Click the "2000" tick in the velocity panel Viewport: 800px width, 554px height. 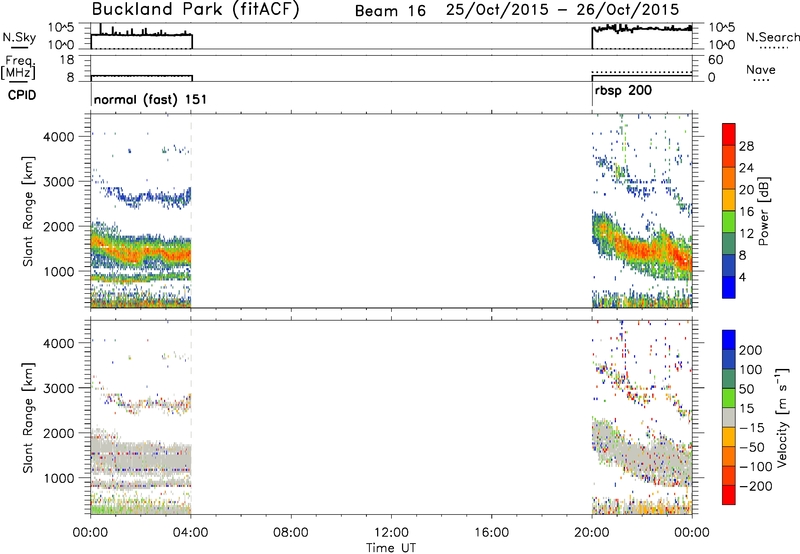pos(58,433)
